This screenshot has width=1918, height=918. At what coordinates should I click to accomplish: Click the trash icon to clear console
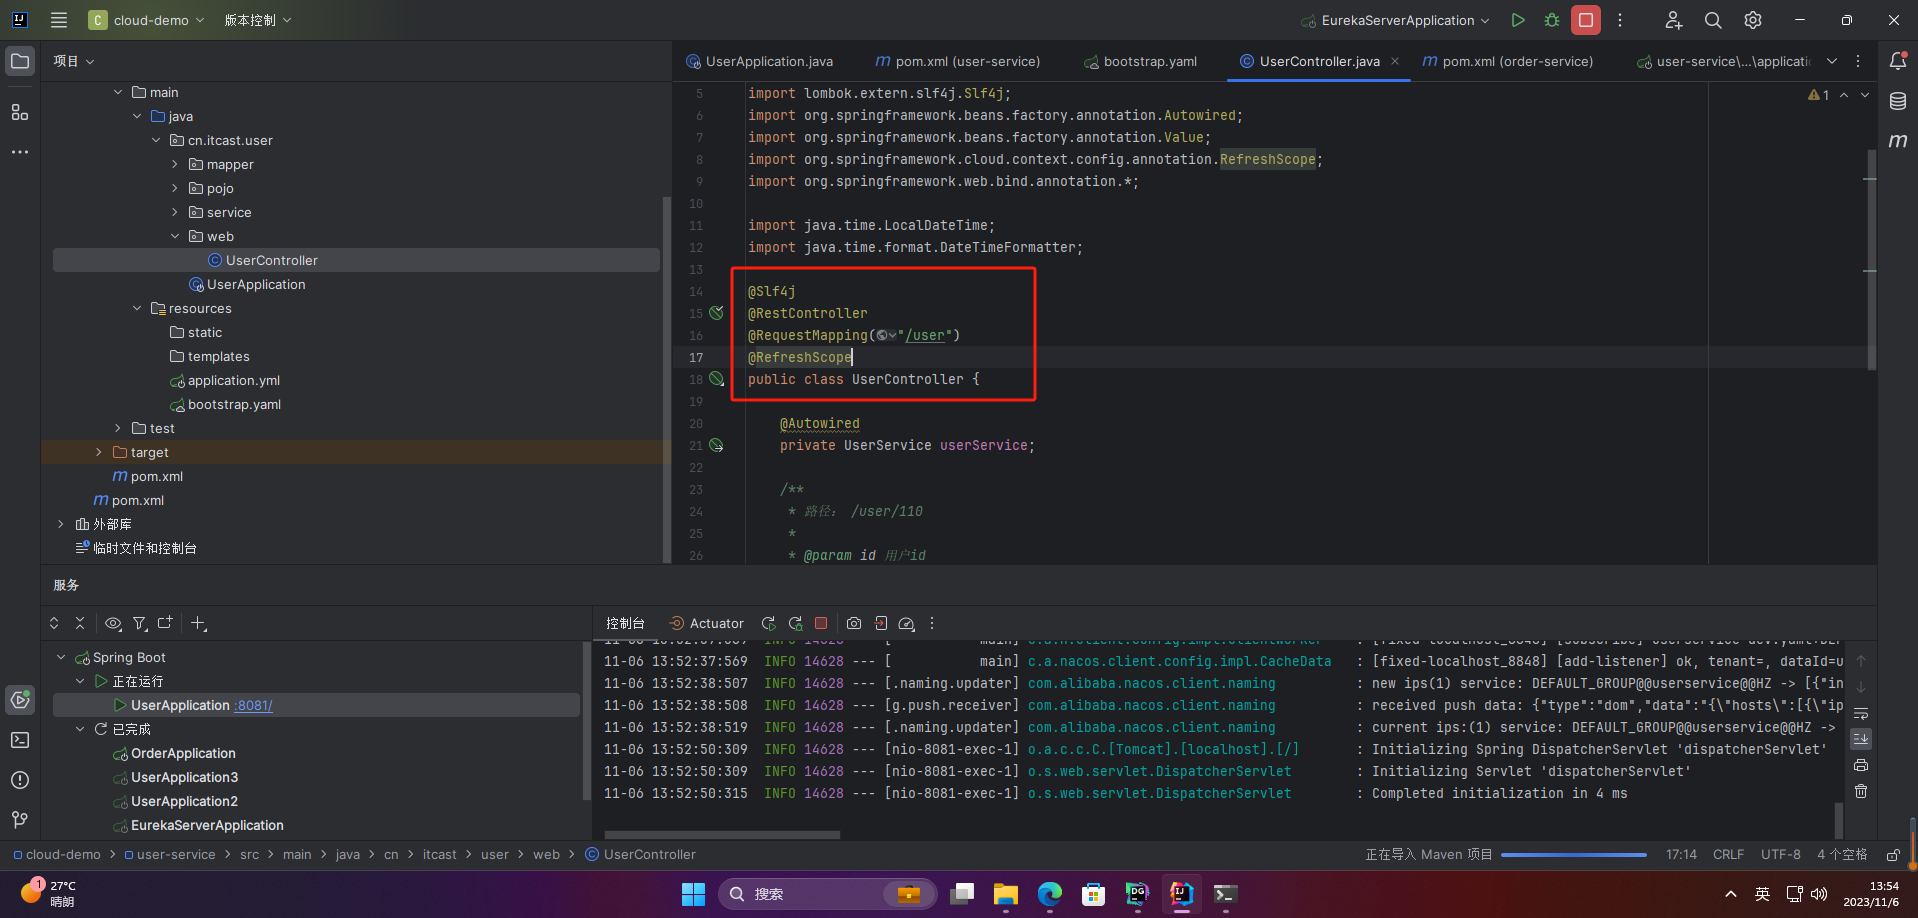[x=1861, y=791]
